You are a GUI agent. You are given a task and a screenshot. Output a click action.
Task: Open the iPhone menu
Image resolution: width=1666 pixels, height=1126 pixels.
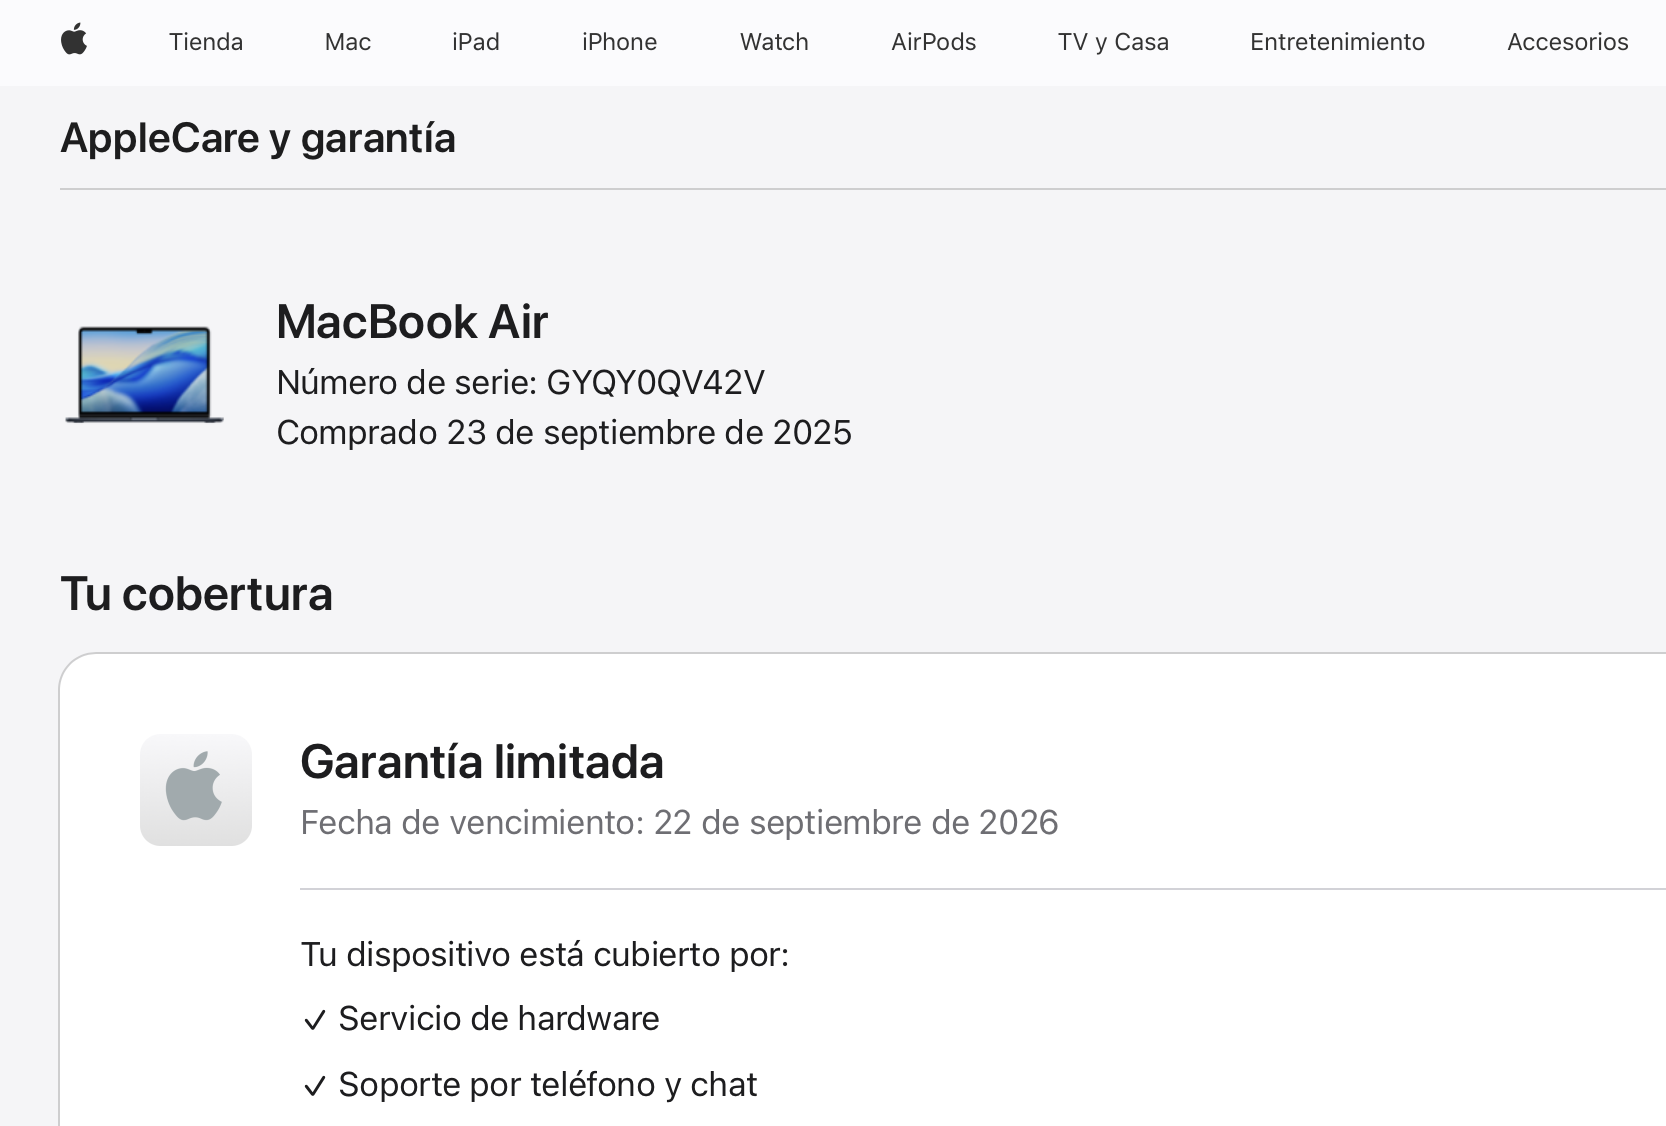(x=619, y=42)
